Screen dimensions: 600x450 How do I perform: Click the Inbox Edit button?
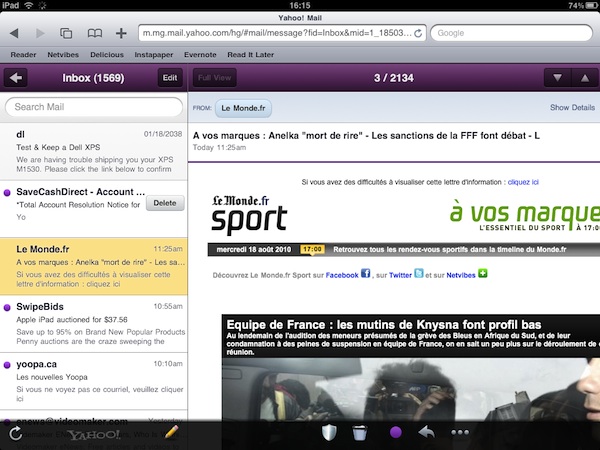pos(170,78)
